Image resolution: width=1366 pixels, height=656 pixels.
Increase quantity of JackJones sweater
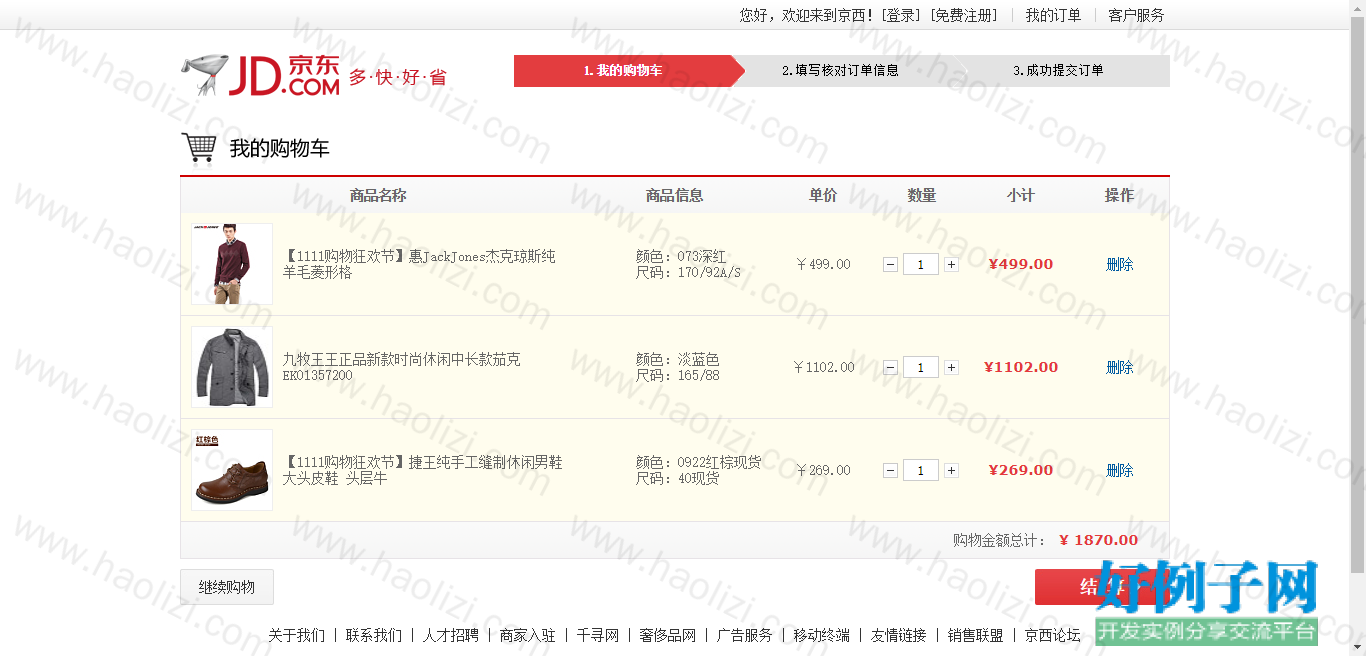(951, 265)
